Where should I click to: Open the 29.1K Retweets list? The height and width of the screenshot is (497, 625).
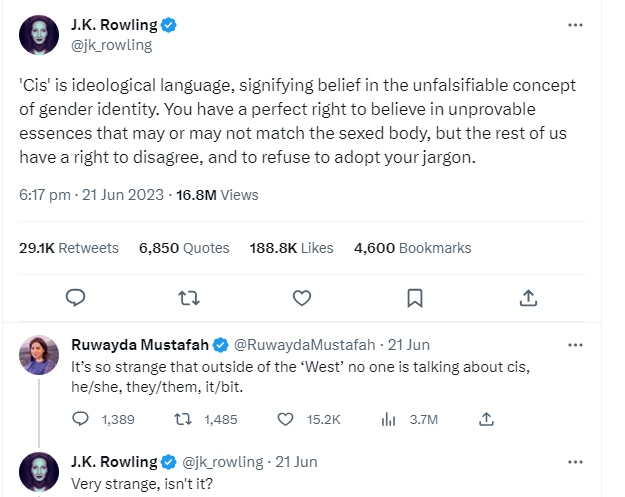tap(69, 248)
